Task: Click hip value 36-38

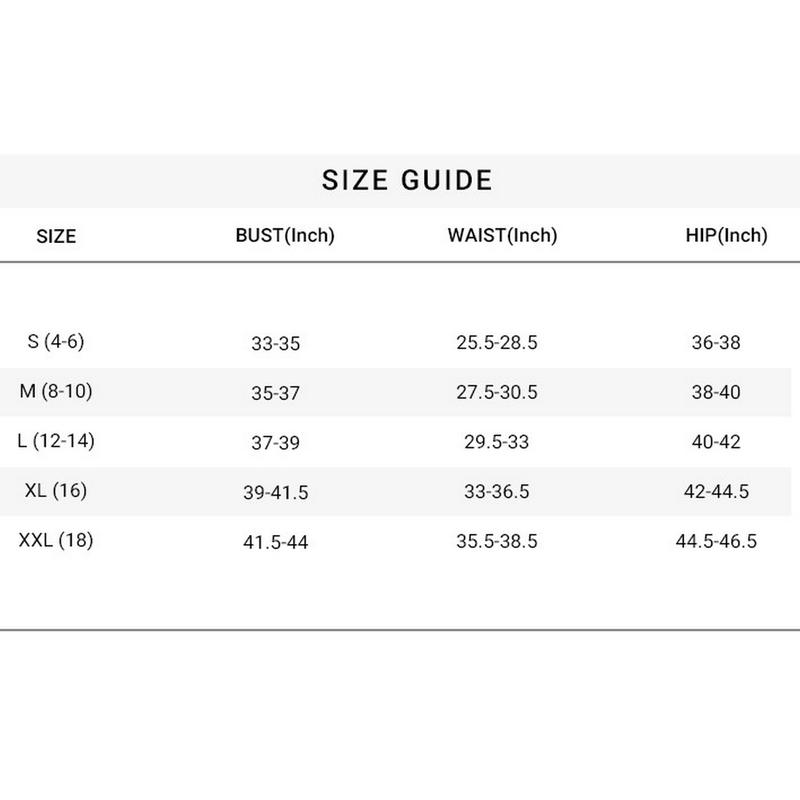Action: click(x=716, y=343)
